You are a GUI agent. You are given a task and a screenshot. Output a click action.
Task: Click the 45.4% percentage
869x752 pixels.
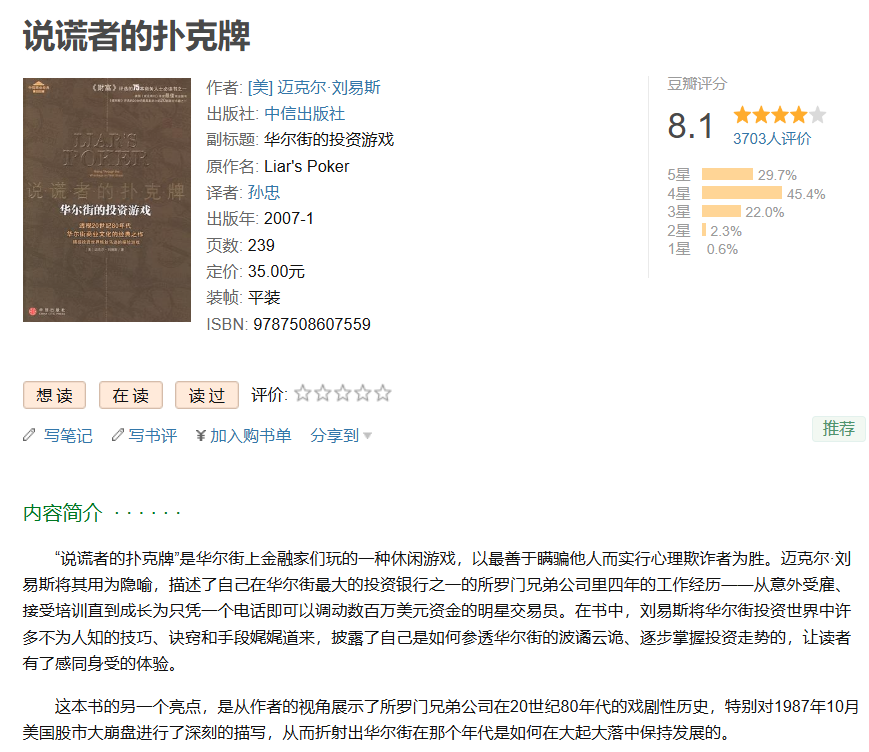pos(806,194)
